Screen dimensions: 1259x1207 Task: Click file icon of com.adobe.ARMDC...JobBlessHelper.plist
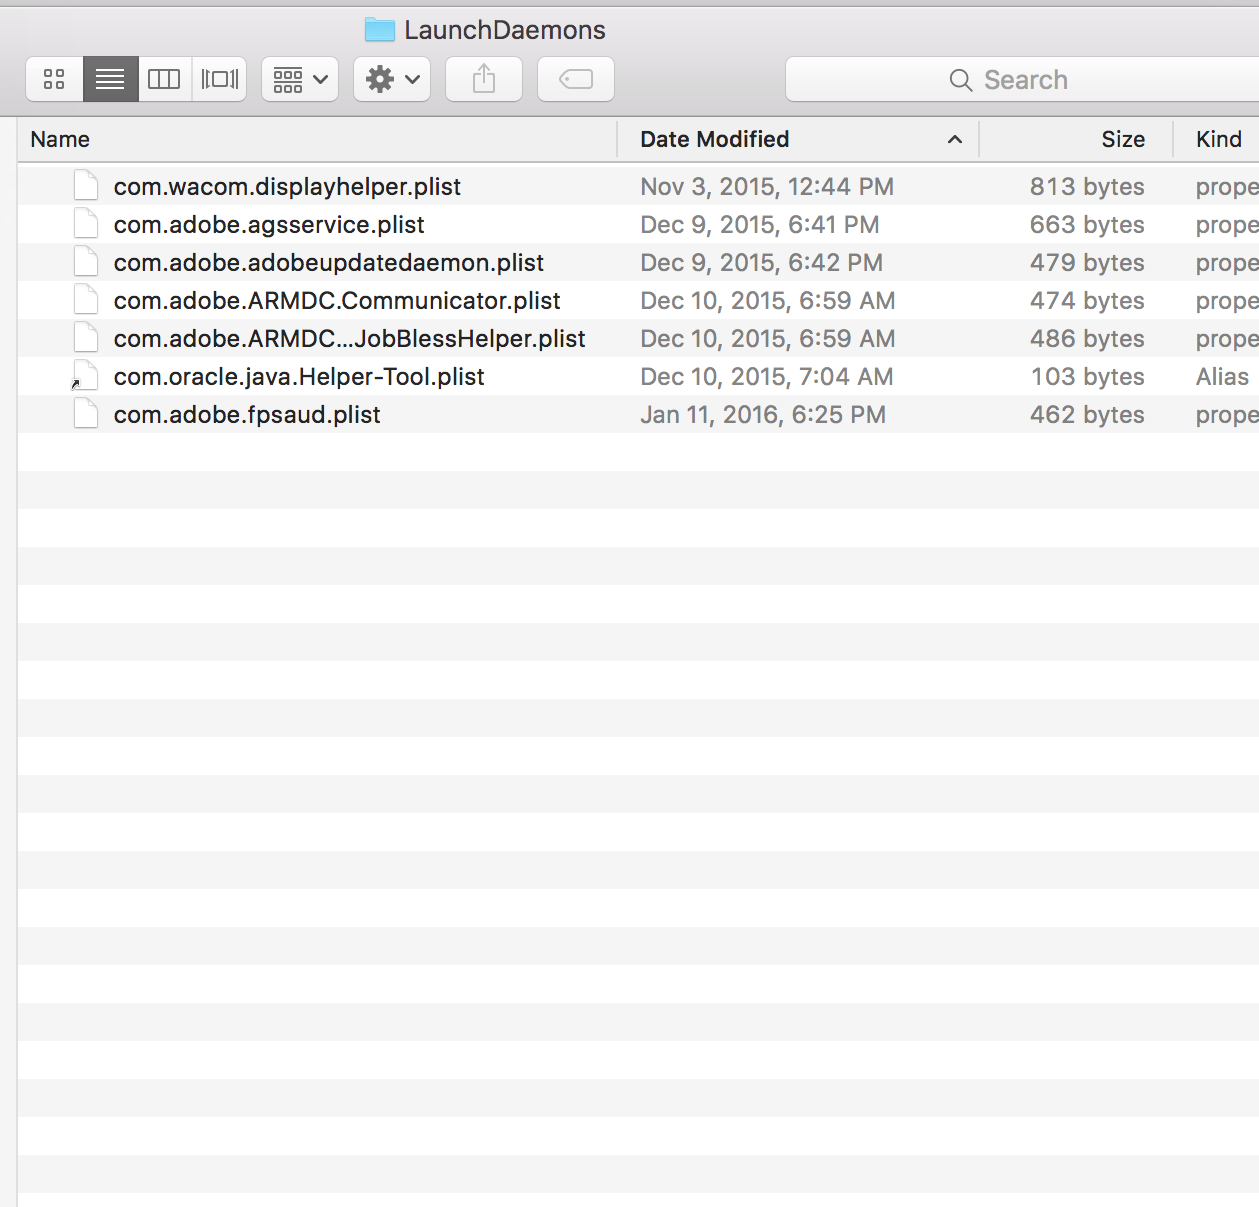tap(86, 338)
